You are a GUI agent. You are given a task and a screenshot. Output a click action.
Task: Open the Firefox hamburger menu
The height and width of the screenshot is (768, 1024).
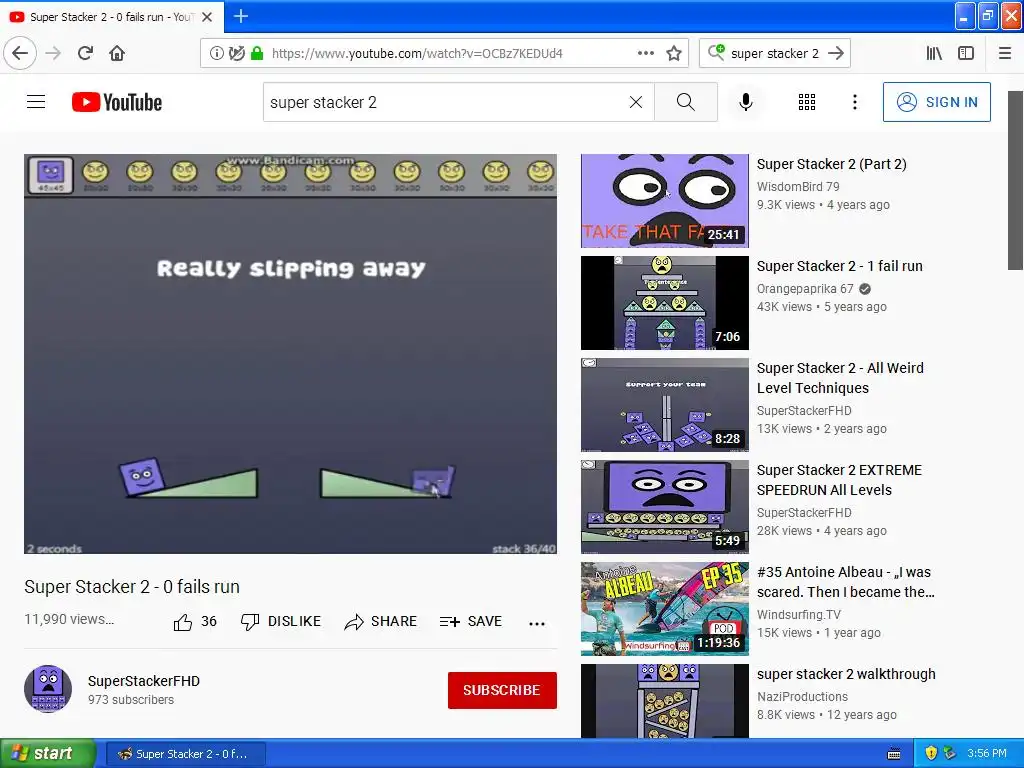click(1005, 54)
